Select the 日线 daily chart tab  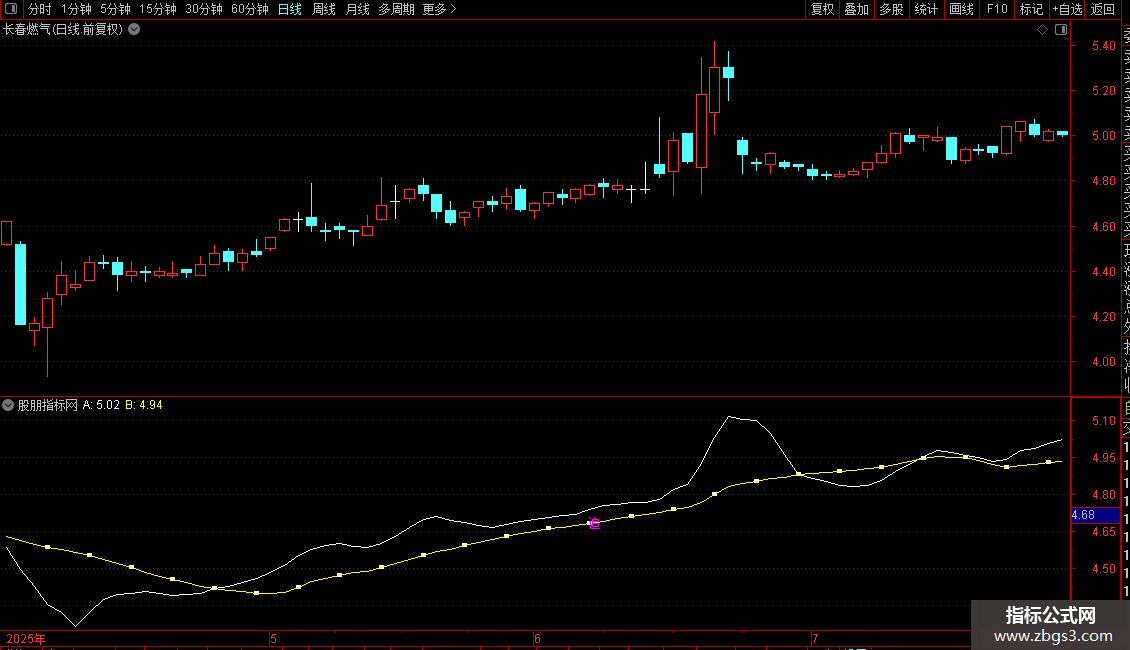tap(290, 9)
